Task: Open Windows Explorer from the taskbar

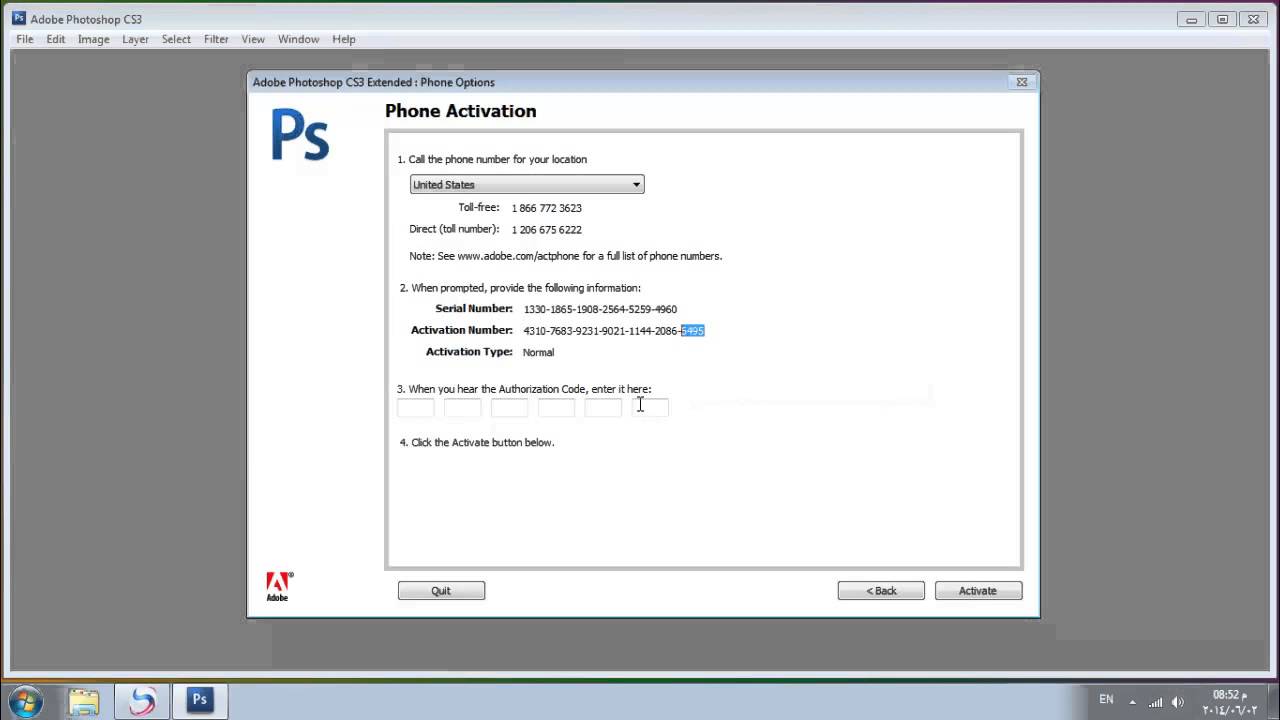Action: [84, 701]
